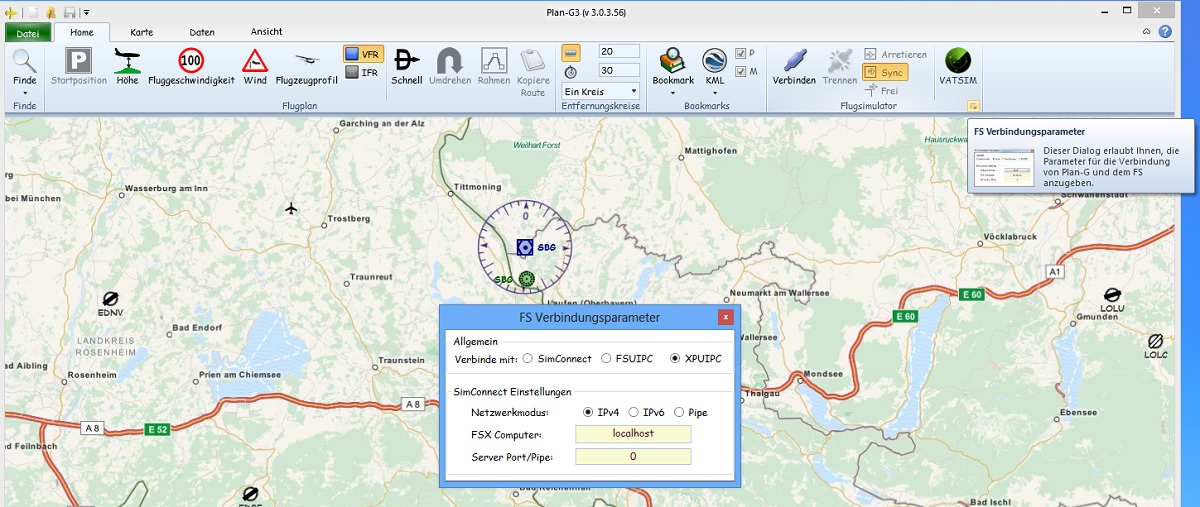The width and height of the screenshot is (1200, 507).
Task: Click the help question mark icon
Action: (x=1165, y=32)
